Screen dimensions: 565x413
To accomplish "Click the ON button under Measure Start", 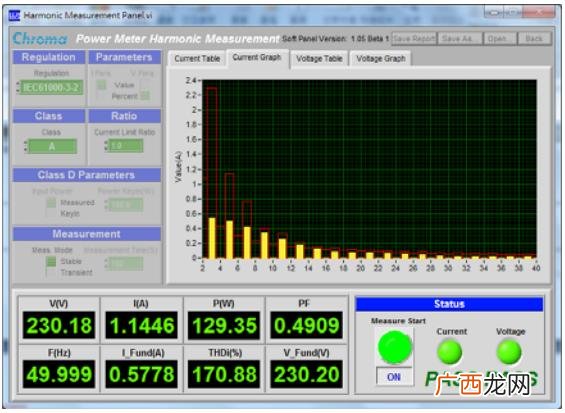I will click(394, 377).
